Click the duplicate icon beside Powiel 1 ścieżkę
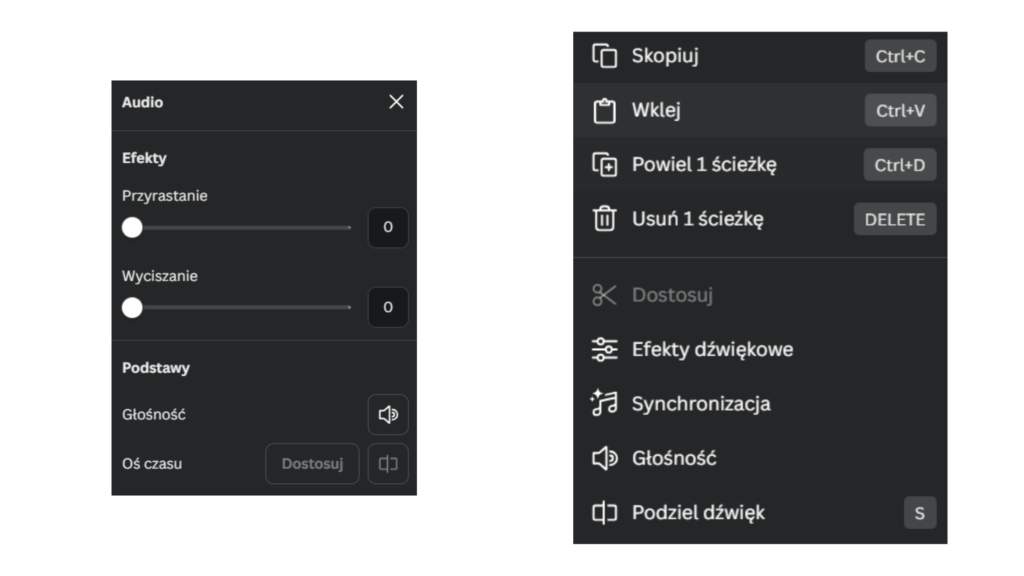1024x576 pixels. [x=604, y=165]
